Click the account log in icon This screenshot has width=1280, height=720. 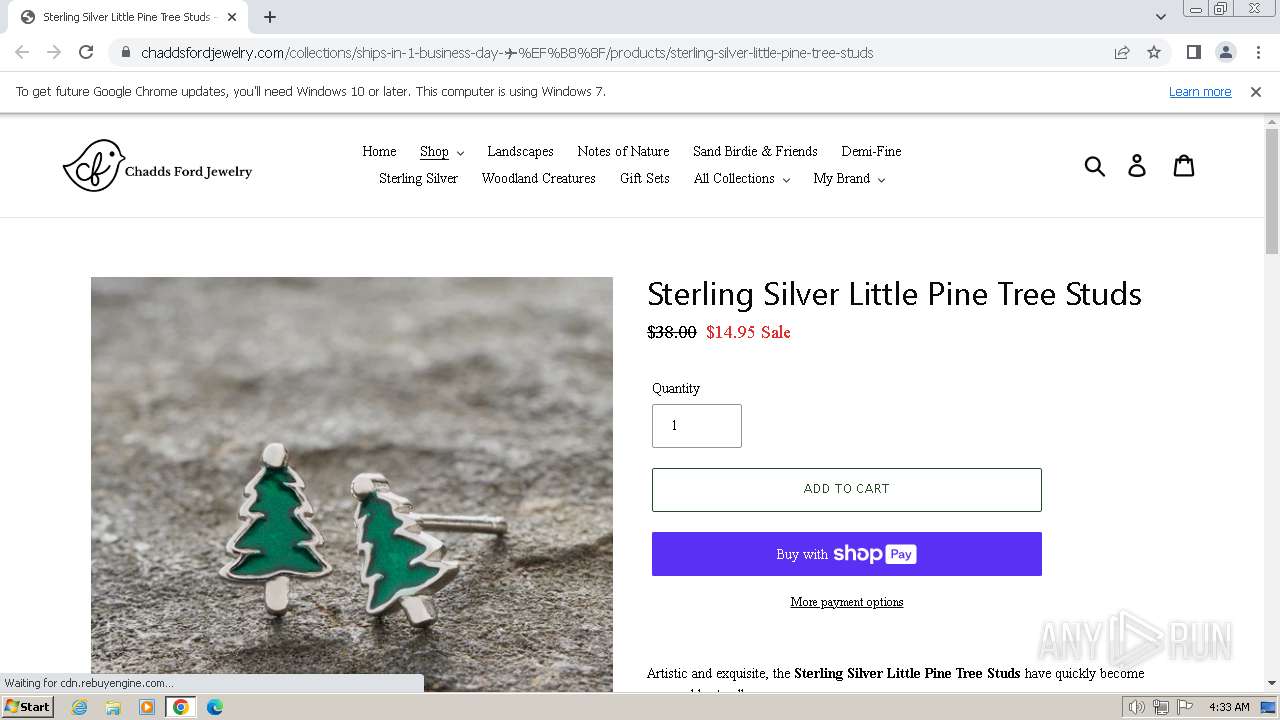(1137, 166)
